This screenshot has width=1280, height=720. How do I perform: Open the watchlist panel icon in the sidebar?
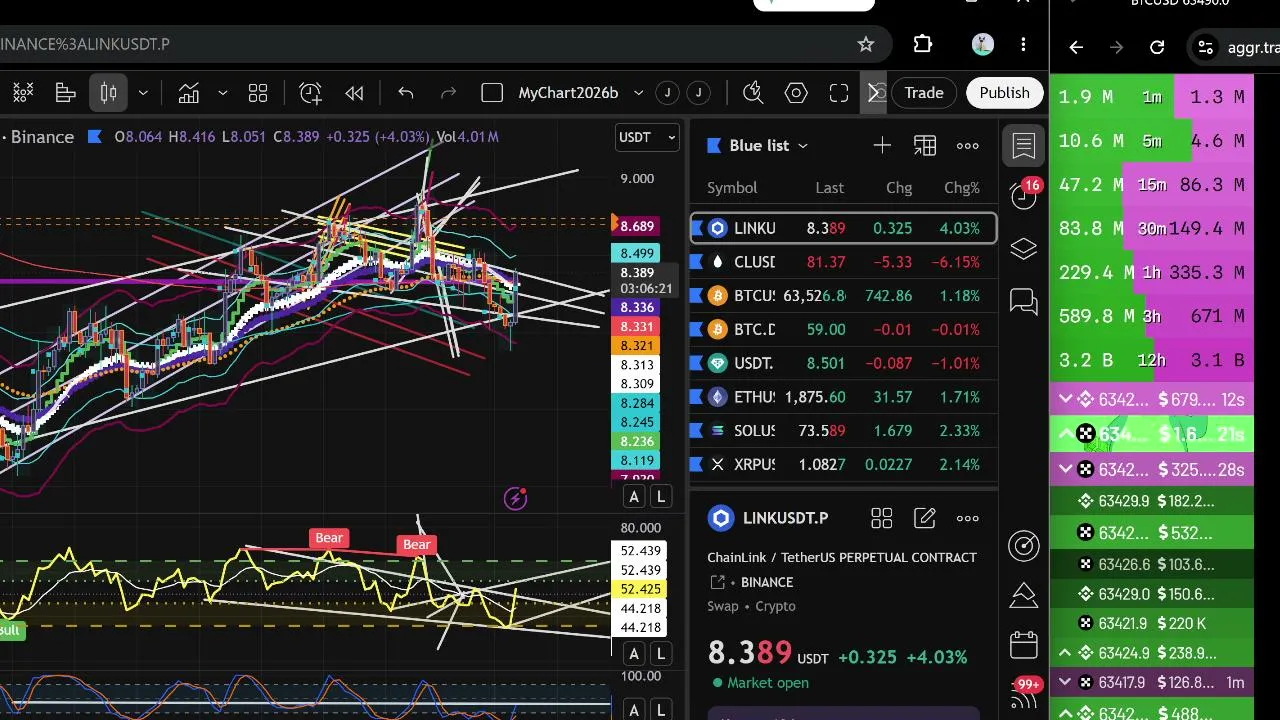click(x=1024, y=146)
